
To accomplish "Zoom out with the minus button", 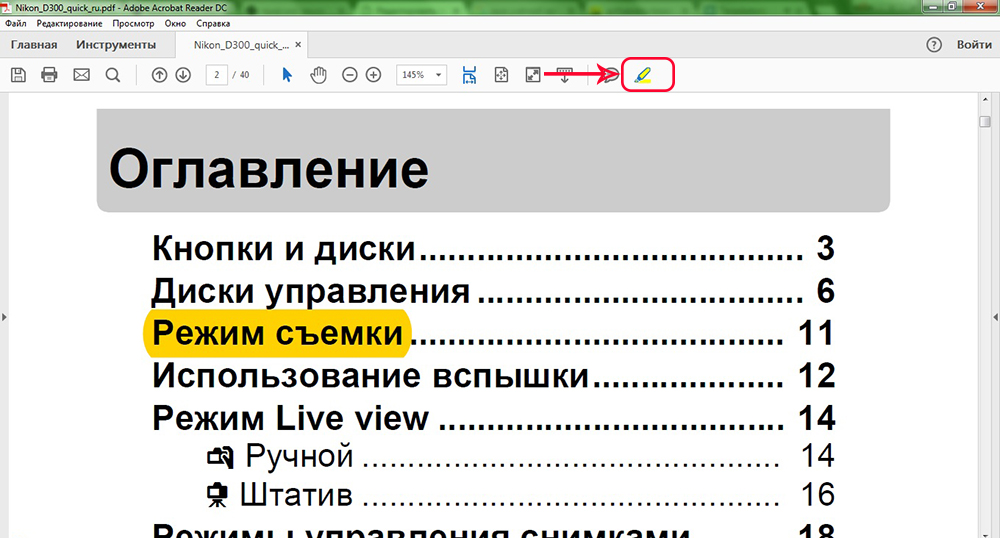I will (349, 75).
